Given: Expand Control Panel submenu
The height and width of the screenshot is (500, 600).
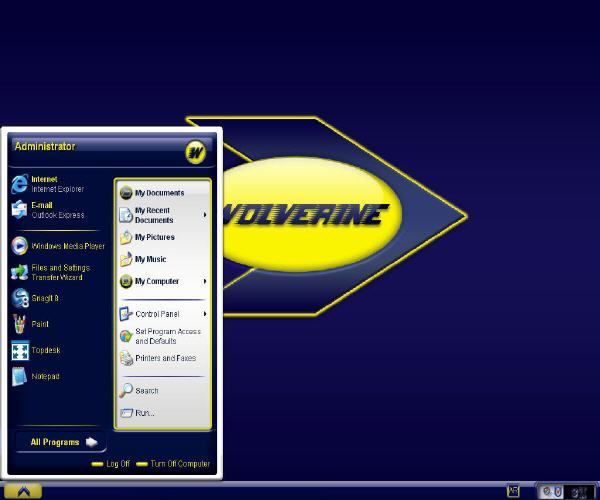Looking at the screenshot, I should pyautogui.click(x=163, y=314).
